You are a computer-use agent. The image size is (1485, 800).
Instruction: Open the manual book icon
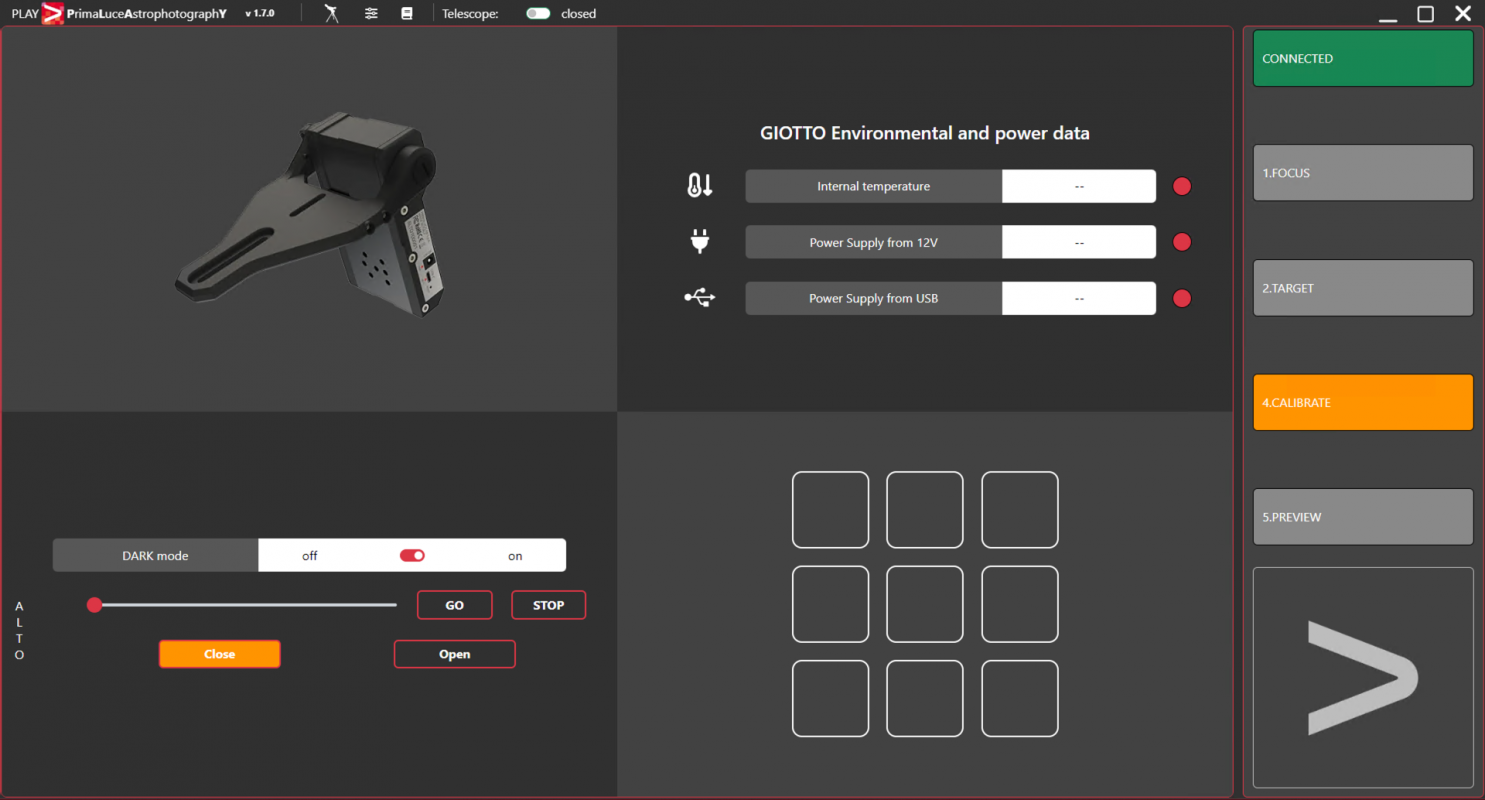coord(406,14)
